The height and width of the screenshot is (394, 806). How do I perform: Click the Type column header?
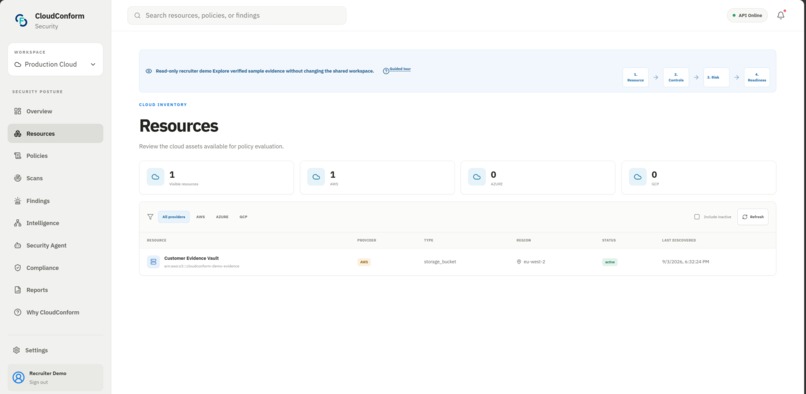pos(429,240)
